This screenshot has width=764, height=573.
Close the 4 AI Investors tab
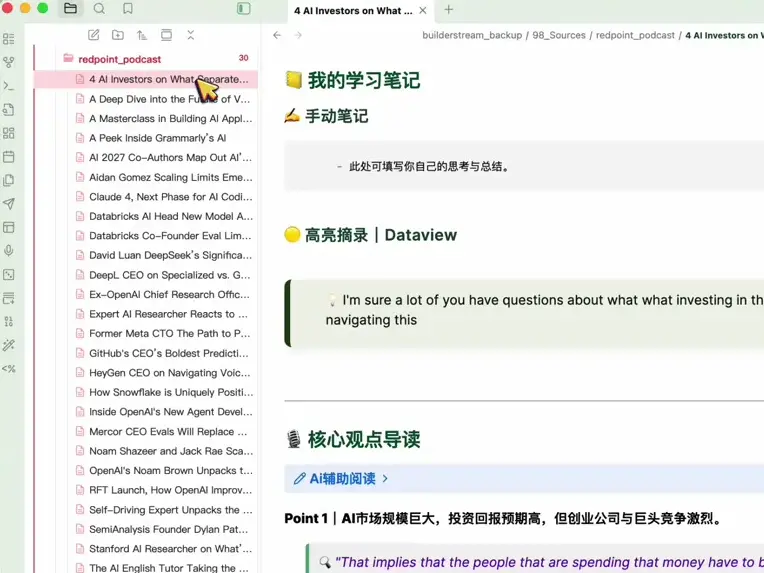[x=423, y=11]
